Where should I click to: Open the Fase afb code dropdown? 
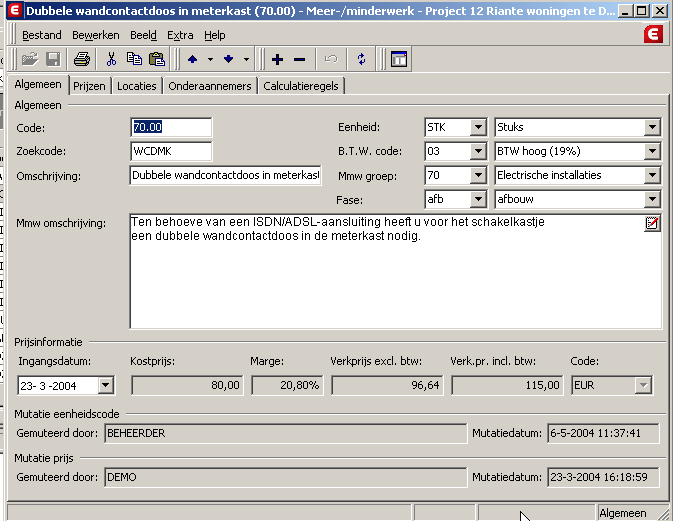[x=478, y=199]
